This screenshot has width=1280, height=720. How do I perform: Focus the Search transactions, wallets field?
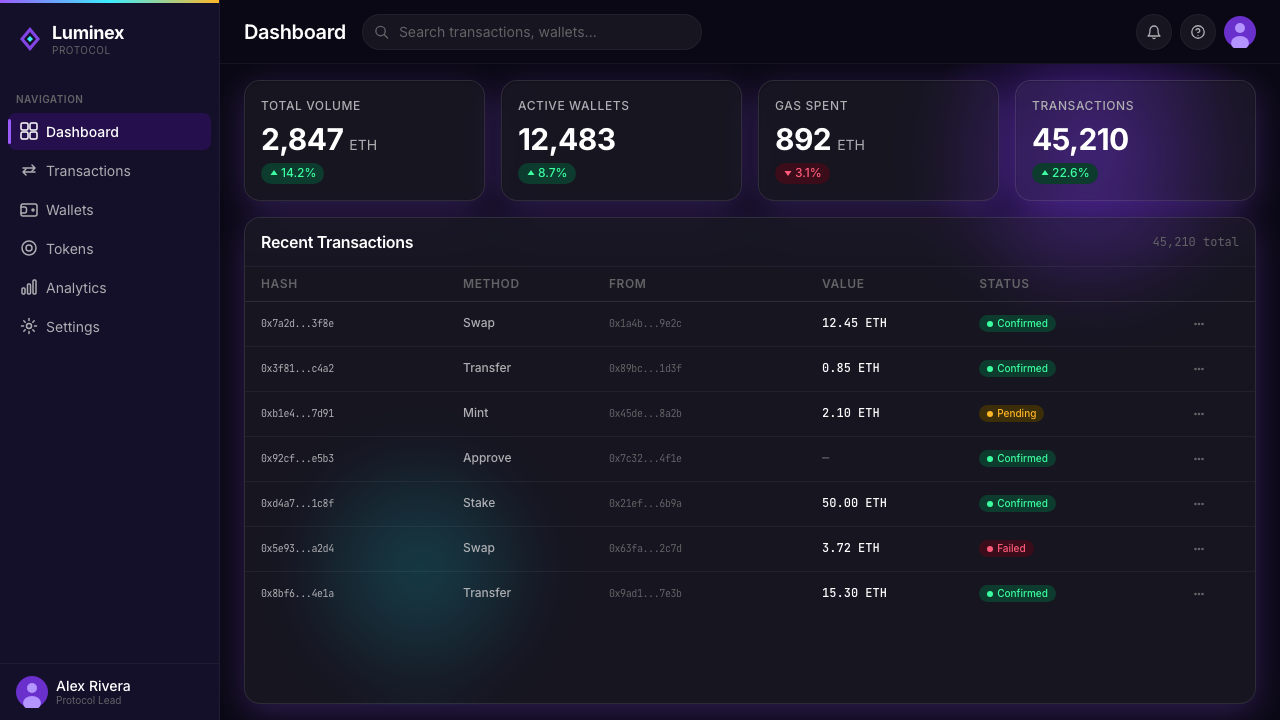532,32
